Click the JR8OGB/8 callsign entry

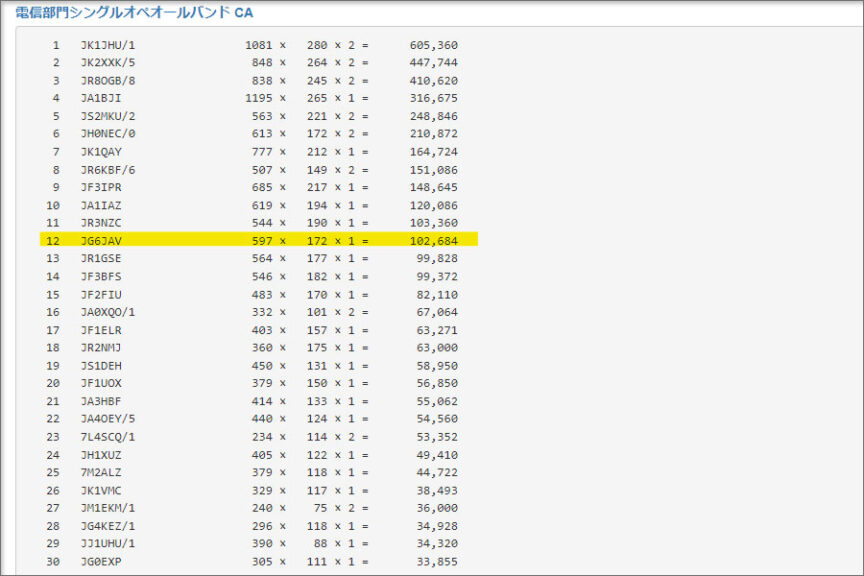coord(107,81)
